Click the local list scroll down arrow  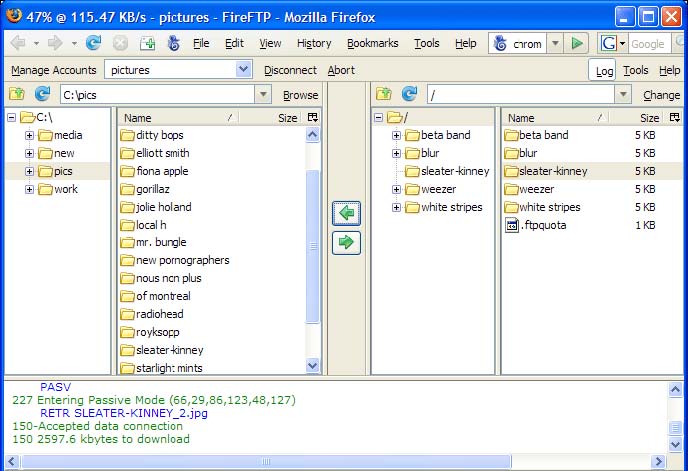coord(312,365)
